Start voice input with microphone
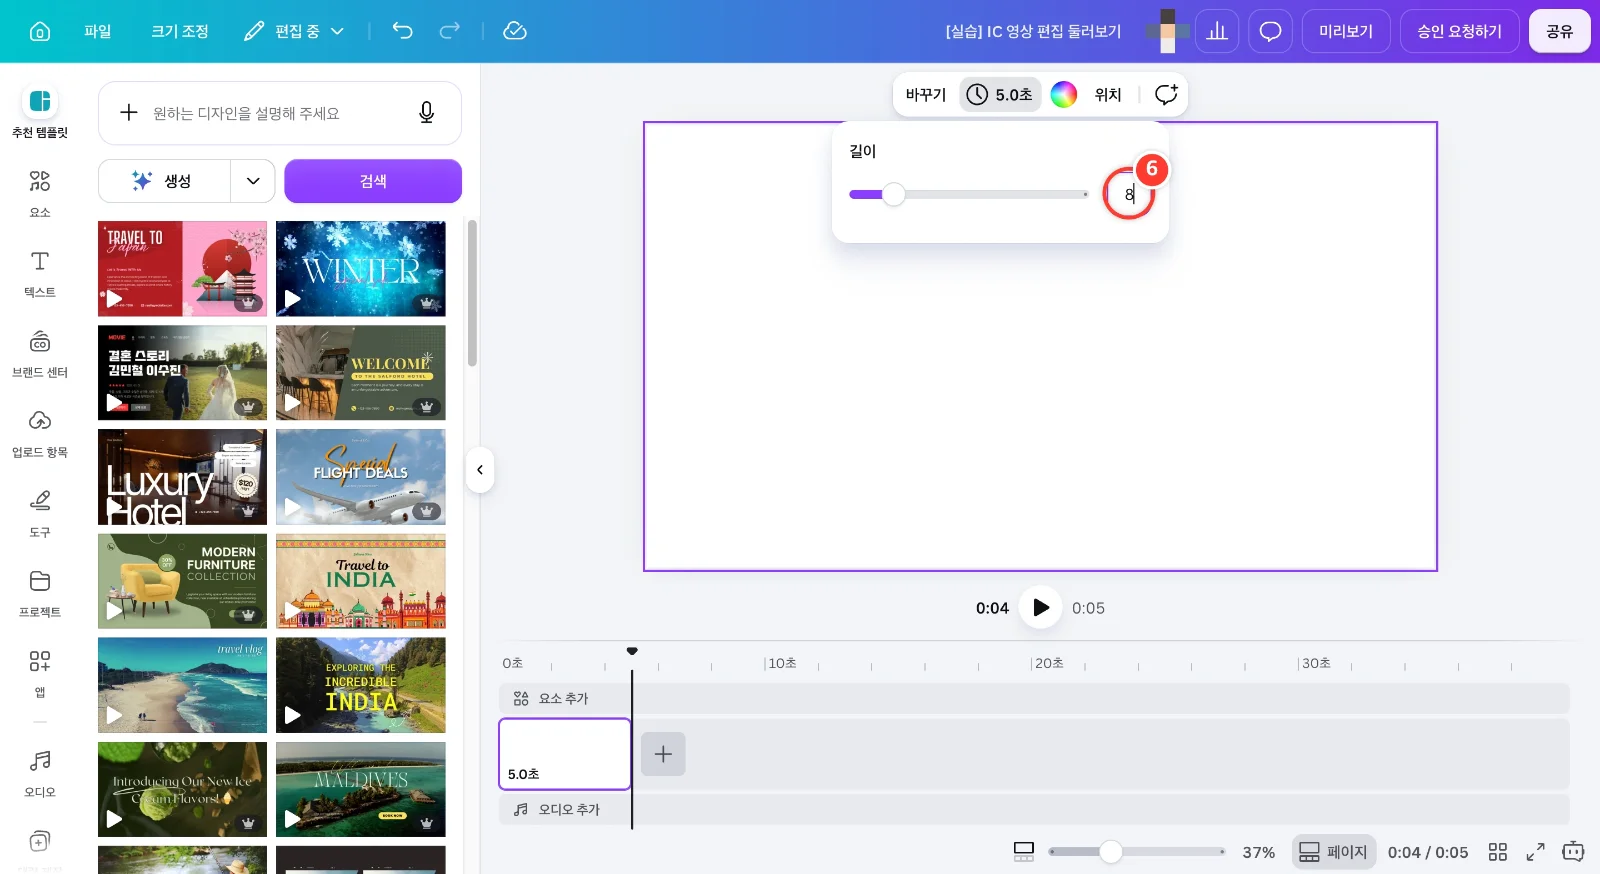The height and width of the screenshot is (874, 1600). [426, 113]
